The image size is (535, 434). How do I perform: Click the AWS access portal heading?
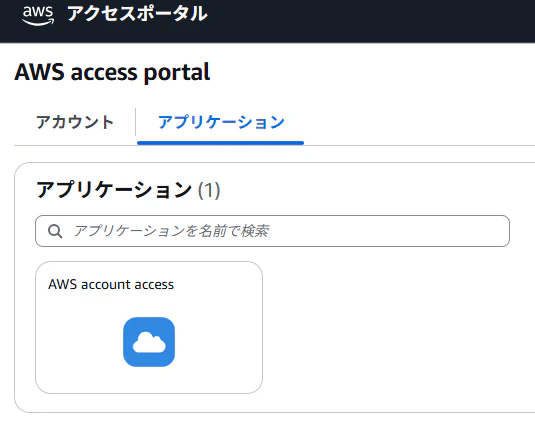tap(112, 72)
